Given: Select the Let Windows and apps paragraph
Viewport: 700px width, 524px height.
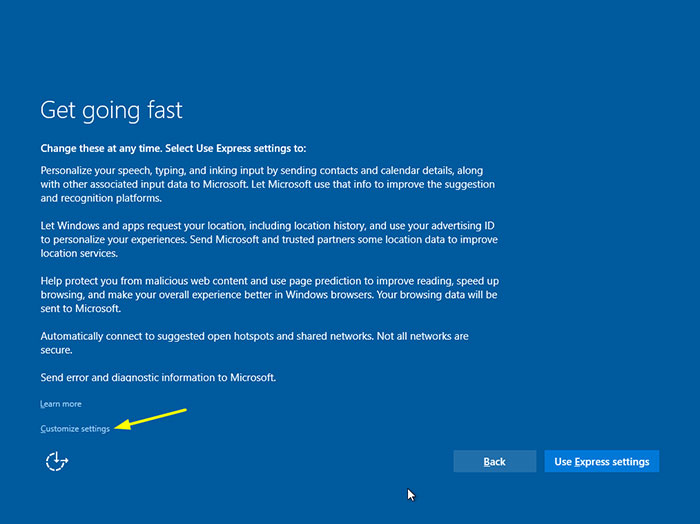Looking at the screenshot, I should tap(269, 240).
